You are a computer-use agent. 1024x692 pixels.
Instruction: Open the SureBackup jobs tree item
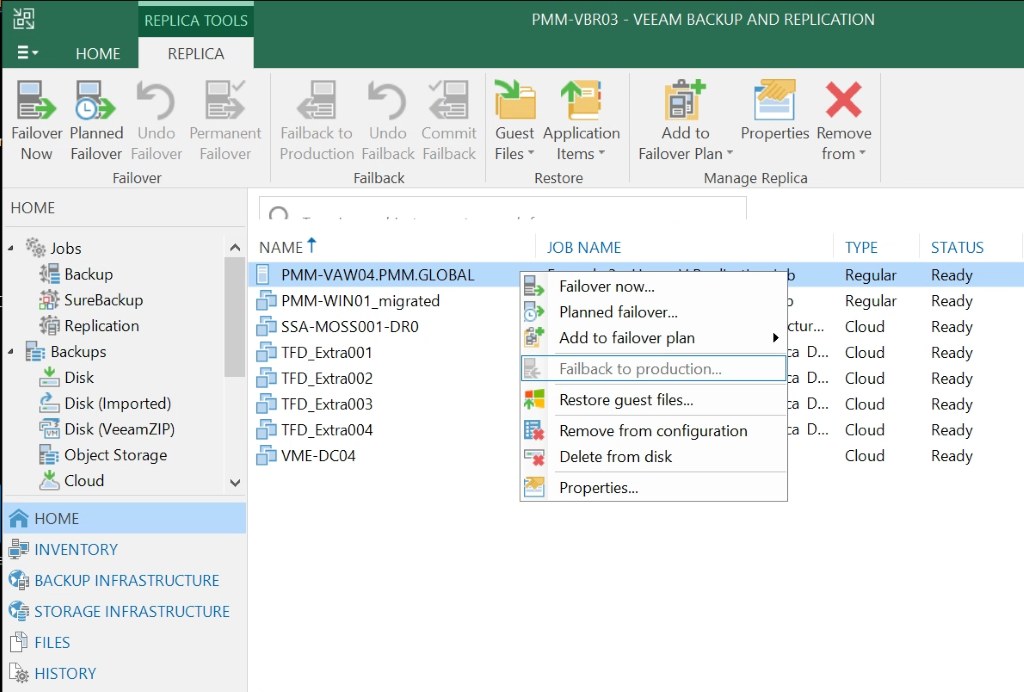click(x=91, y=300)
